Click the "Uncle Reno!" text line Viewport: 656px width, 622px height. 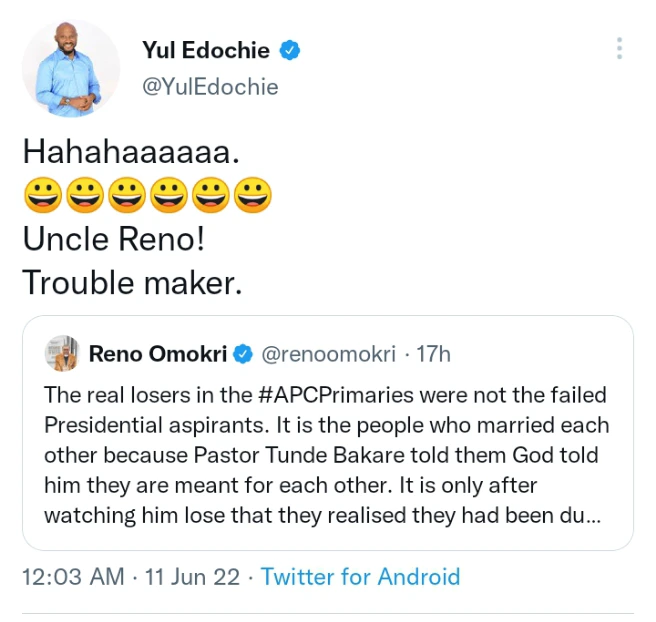click(x=115, y=240)
